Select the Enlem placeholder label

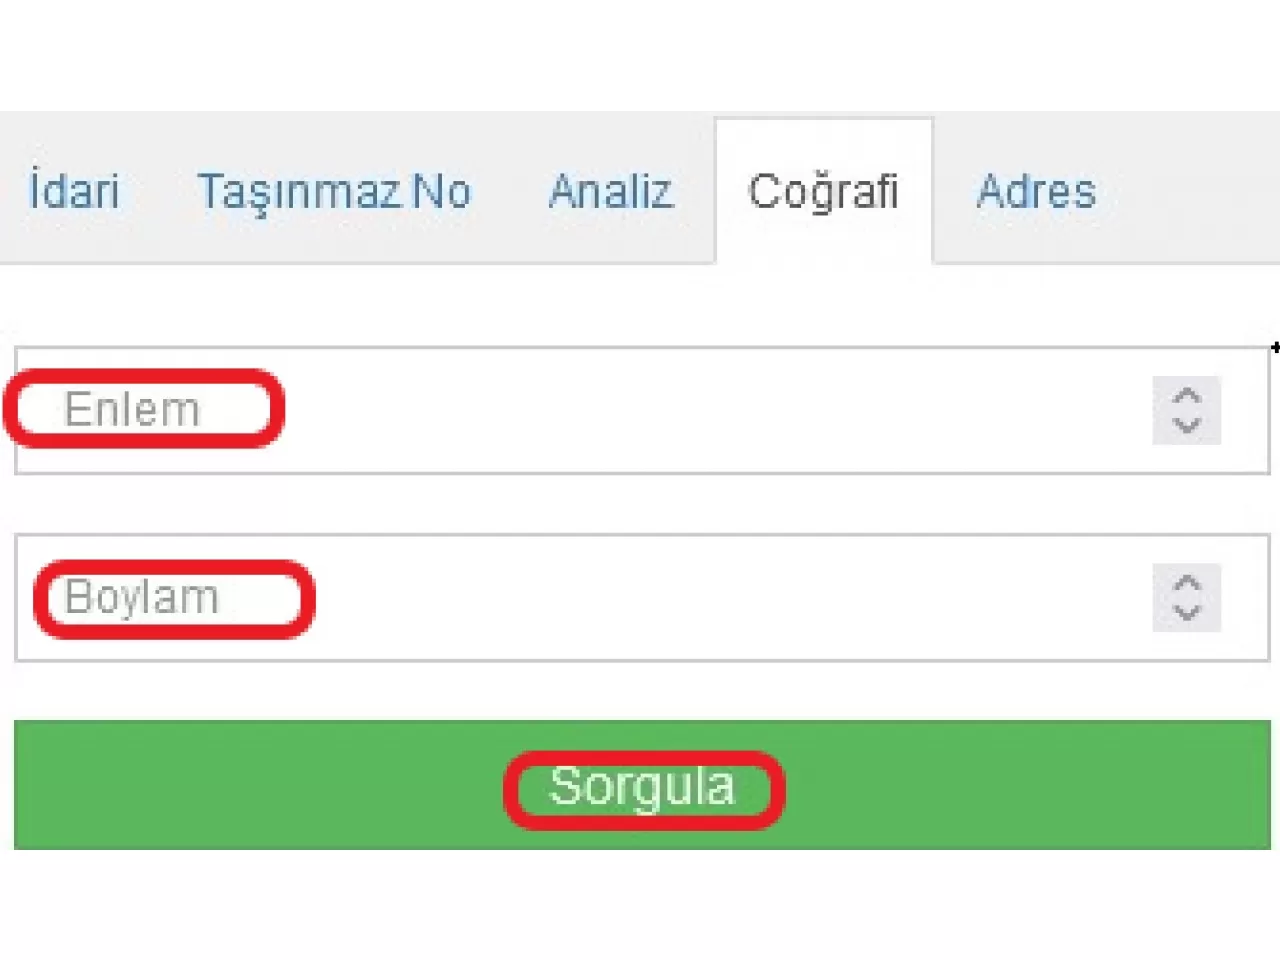[x=133, y=408]
